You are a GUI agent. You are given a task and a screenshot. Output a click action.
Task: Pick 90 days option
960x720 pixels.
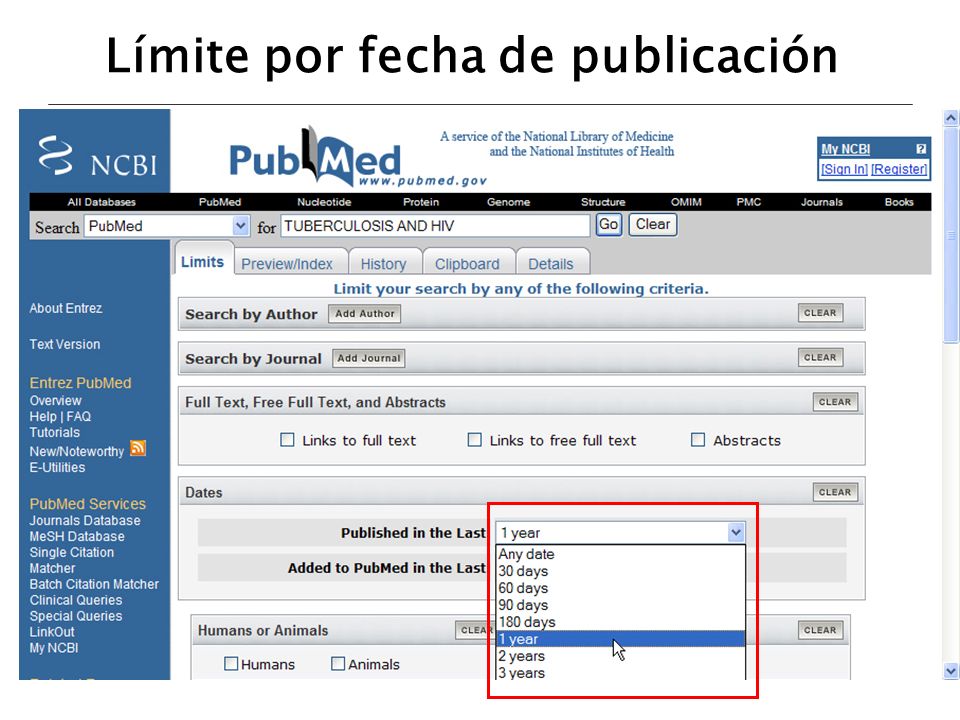[x=621, y=606]
